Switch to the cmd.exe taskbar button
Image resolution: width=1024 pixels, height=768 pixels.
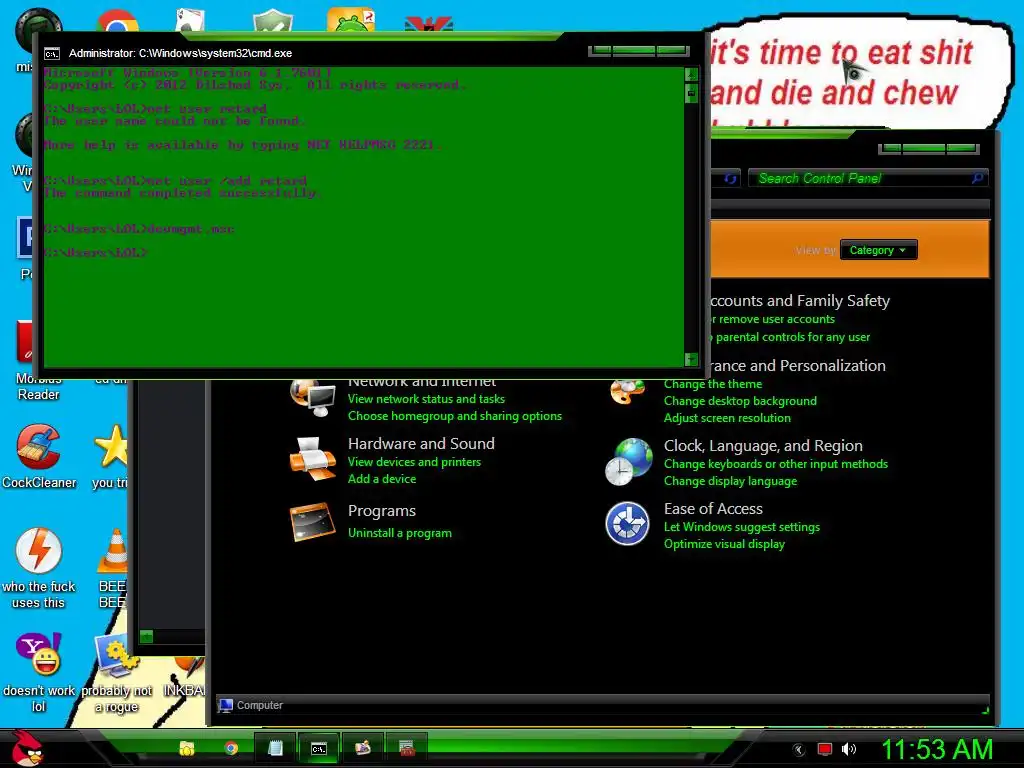[319, 748]
